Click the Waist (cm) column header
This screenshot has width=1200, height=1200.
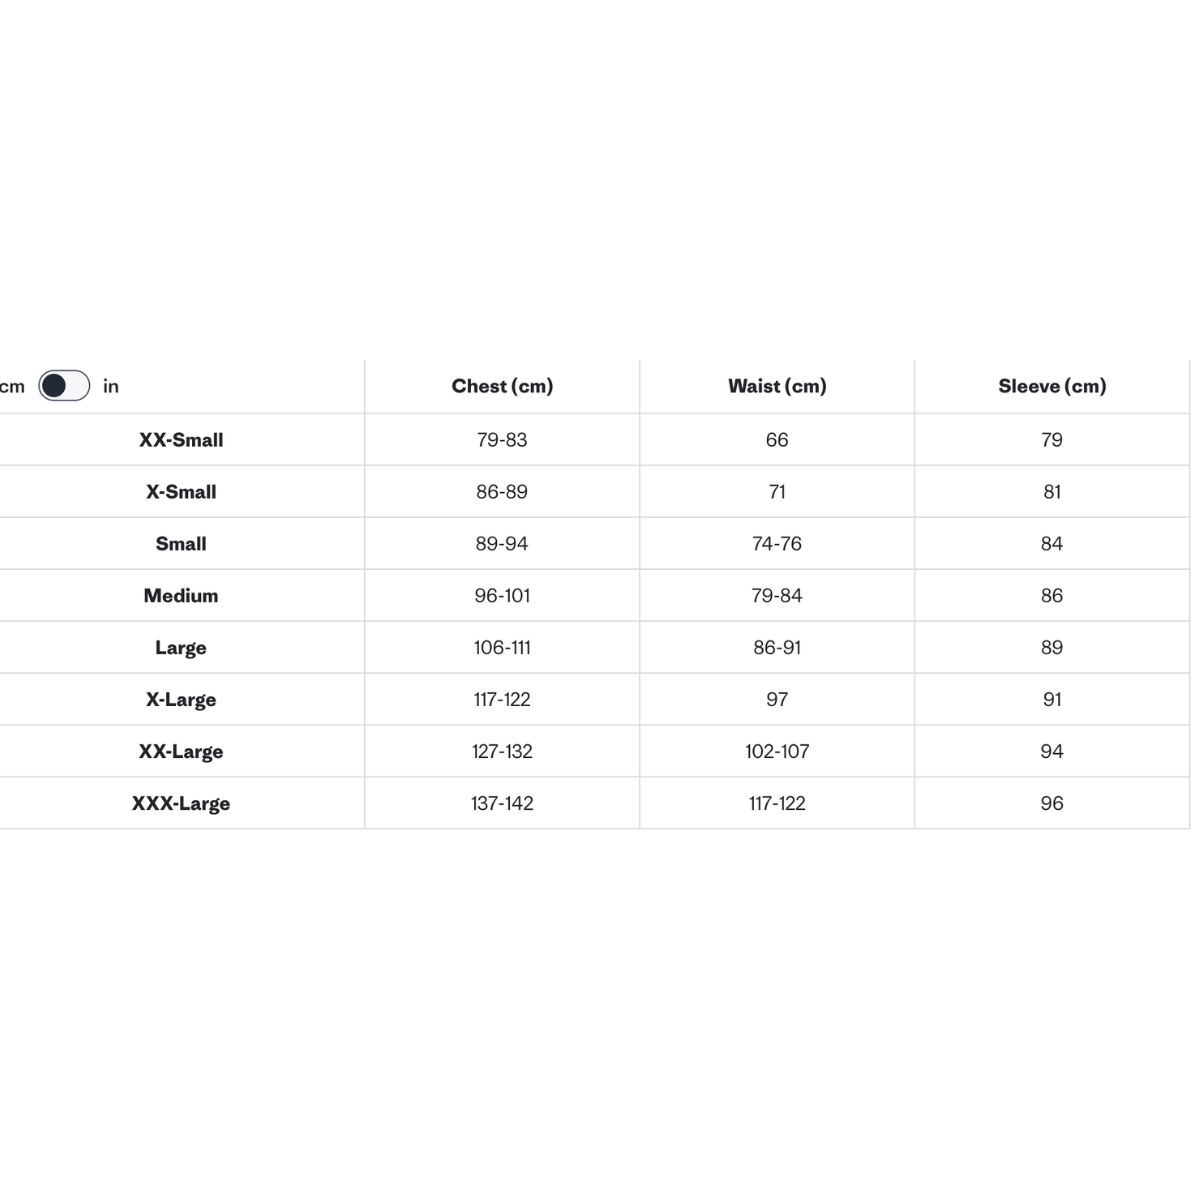click(x=777, y=386)
